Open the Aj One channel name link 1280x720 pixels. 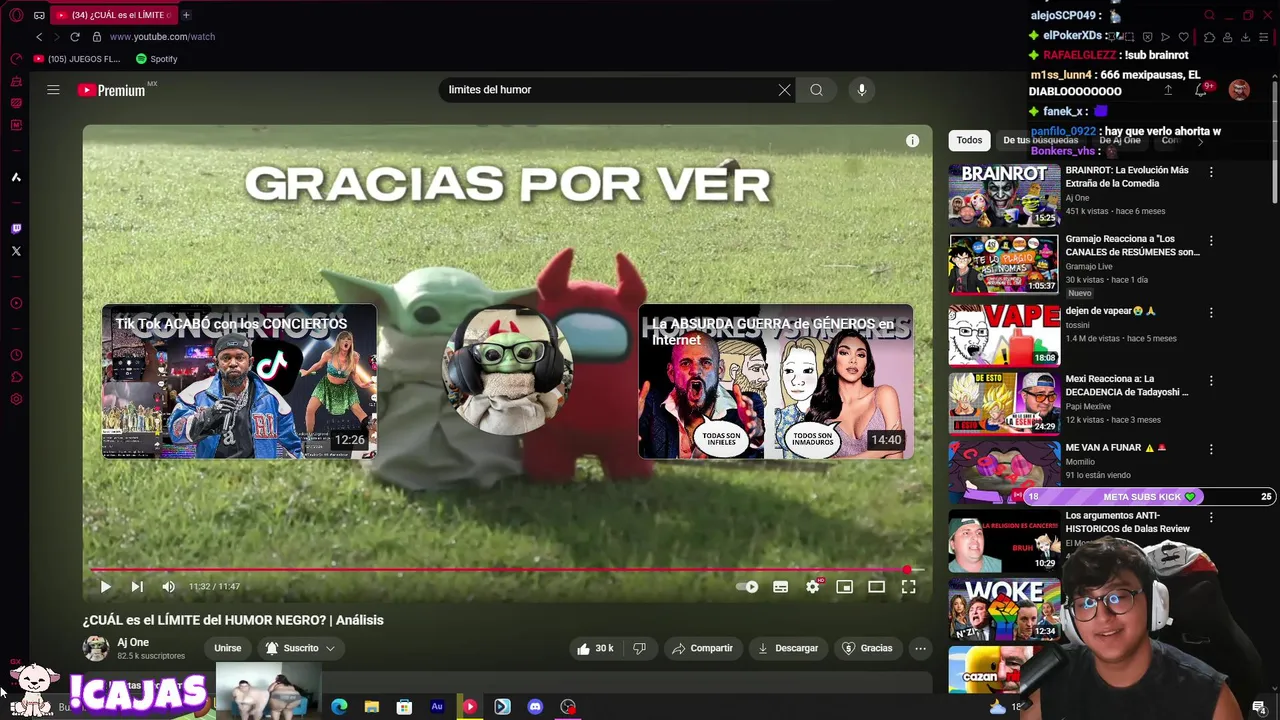point(133,643)
